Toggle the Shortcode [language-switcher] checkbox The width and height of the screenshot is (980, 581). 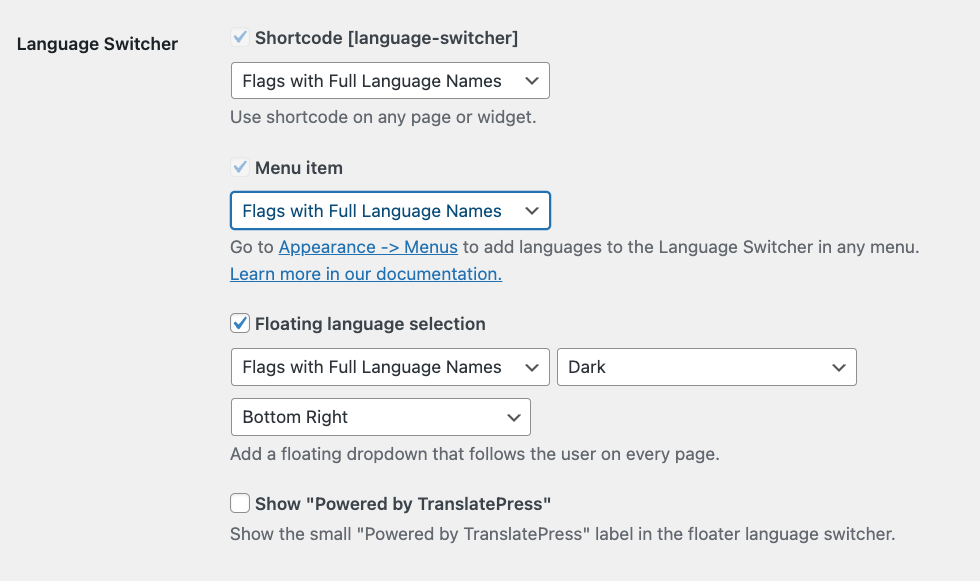point(239,37)
